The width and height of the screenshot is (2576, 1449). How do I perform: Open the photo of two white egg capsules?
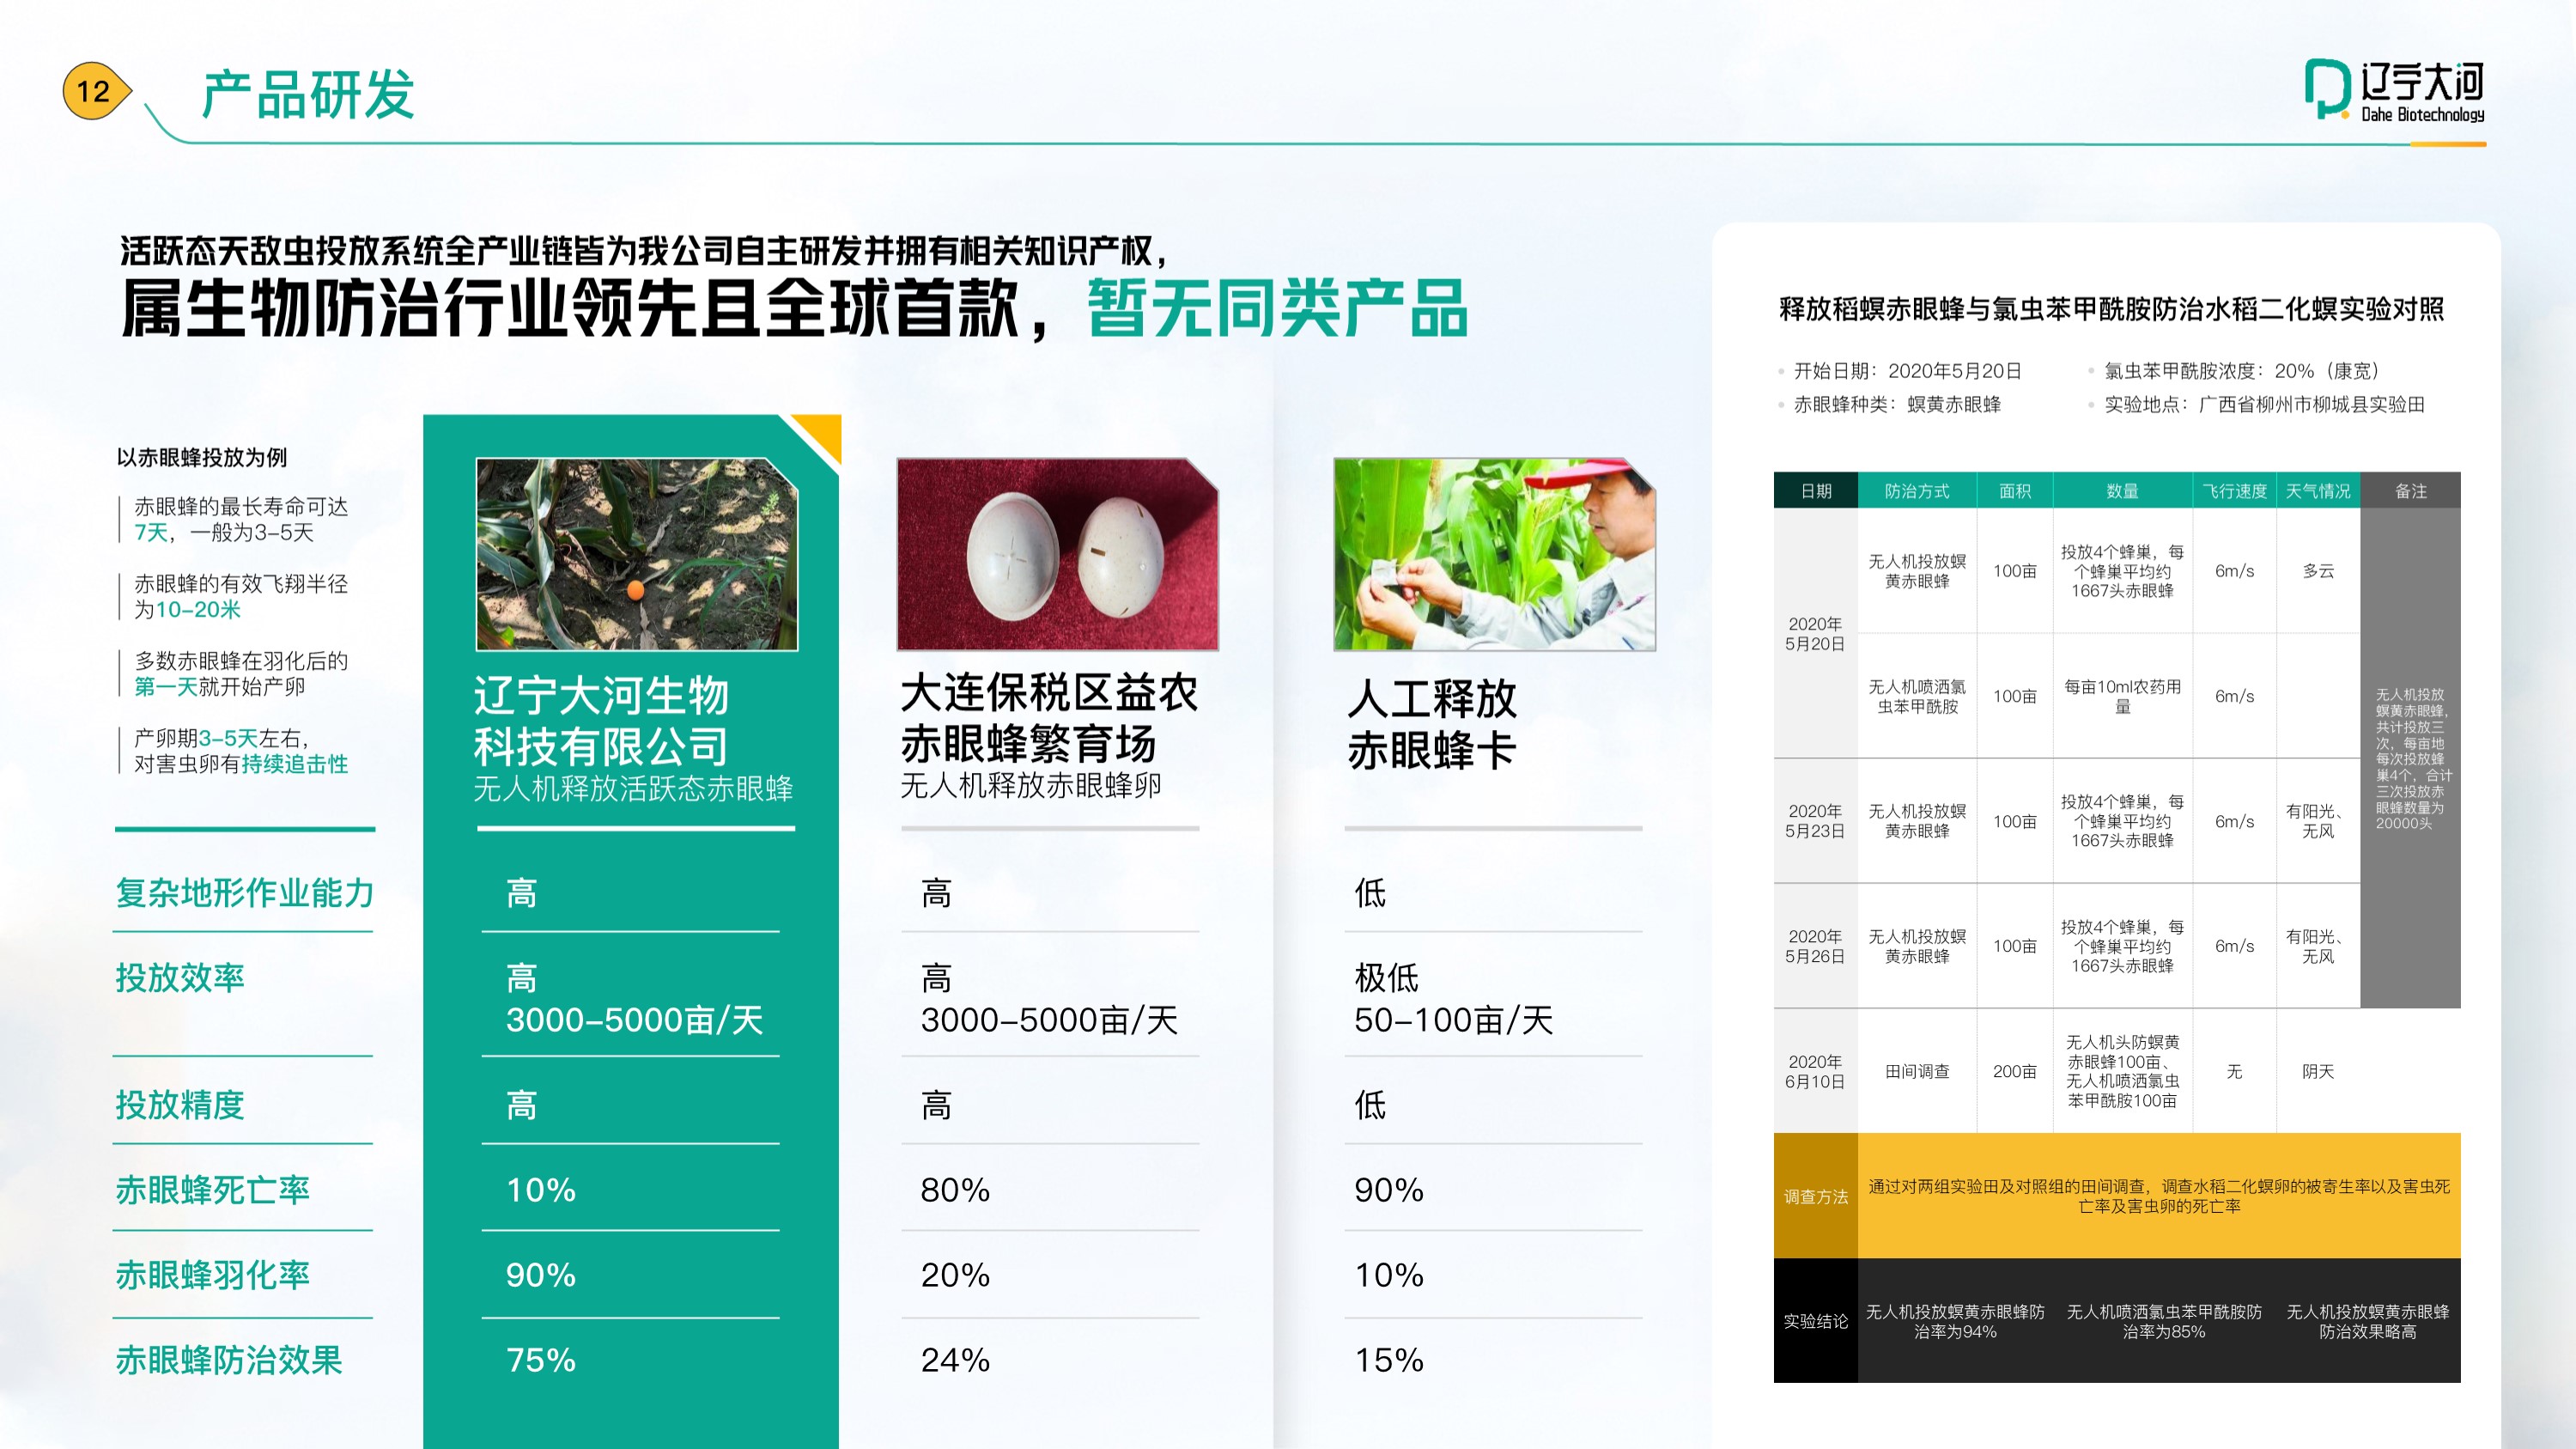[1057, 554]
